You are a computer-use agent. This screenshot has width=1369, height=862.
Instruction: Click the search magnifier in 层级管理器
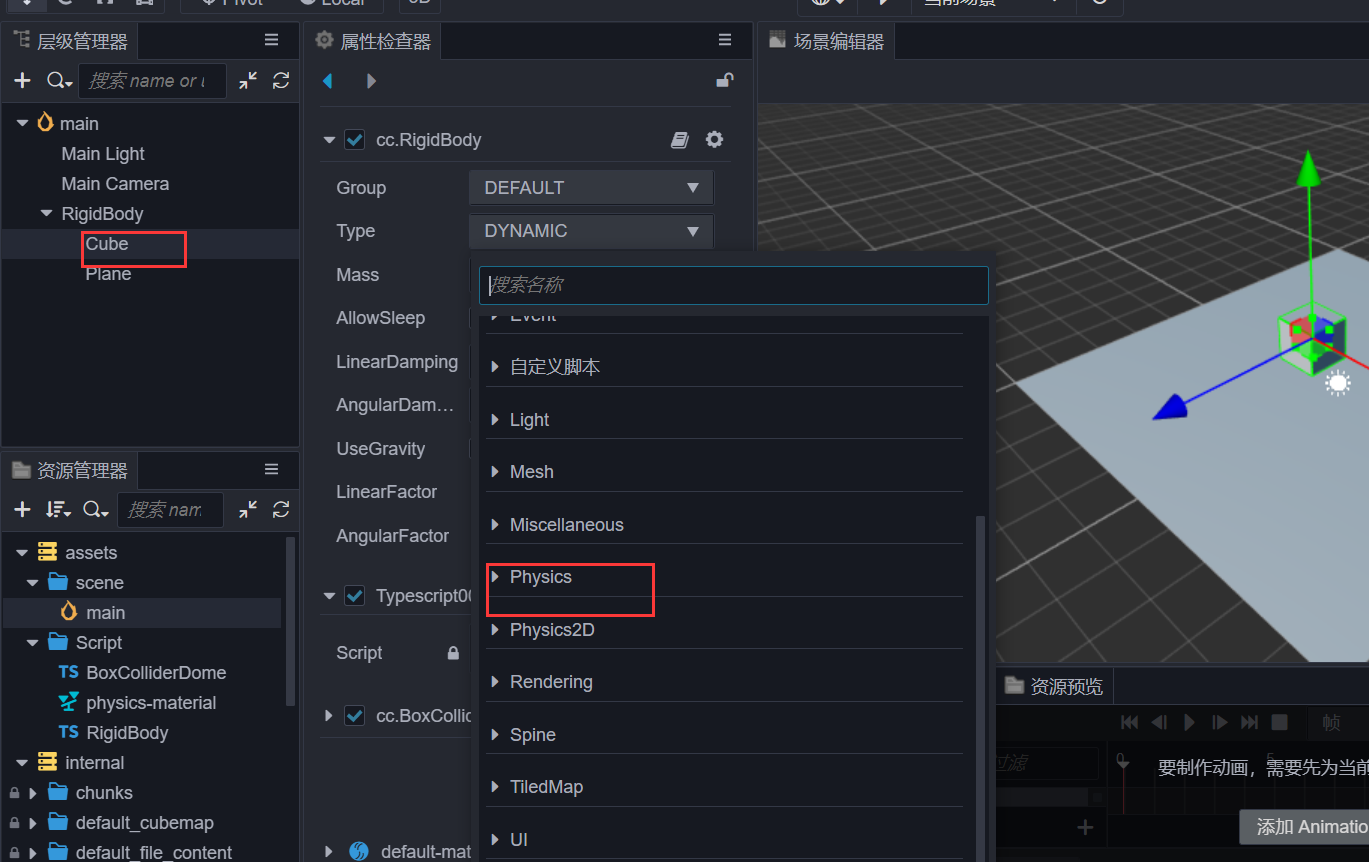(57, 80)
